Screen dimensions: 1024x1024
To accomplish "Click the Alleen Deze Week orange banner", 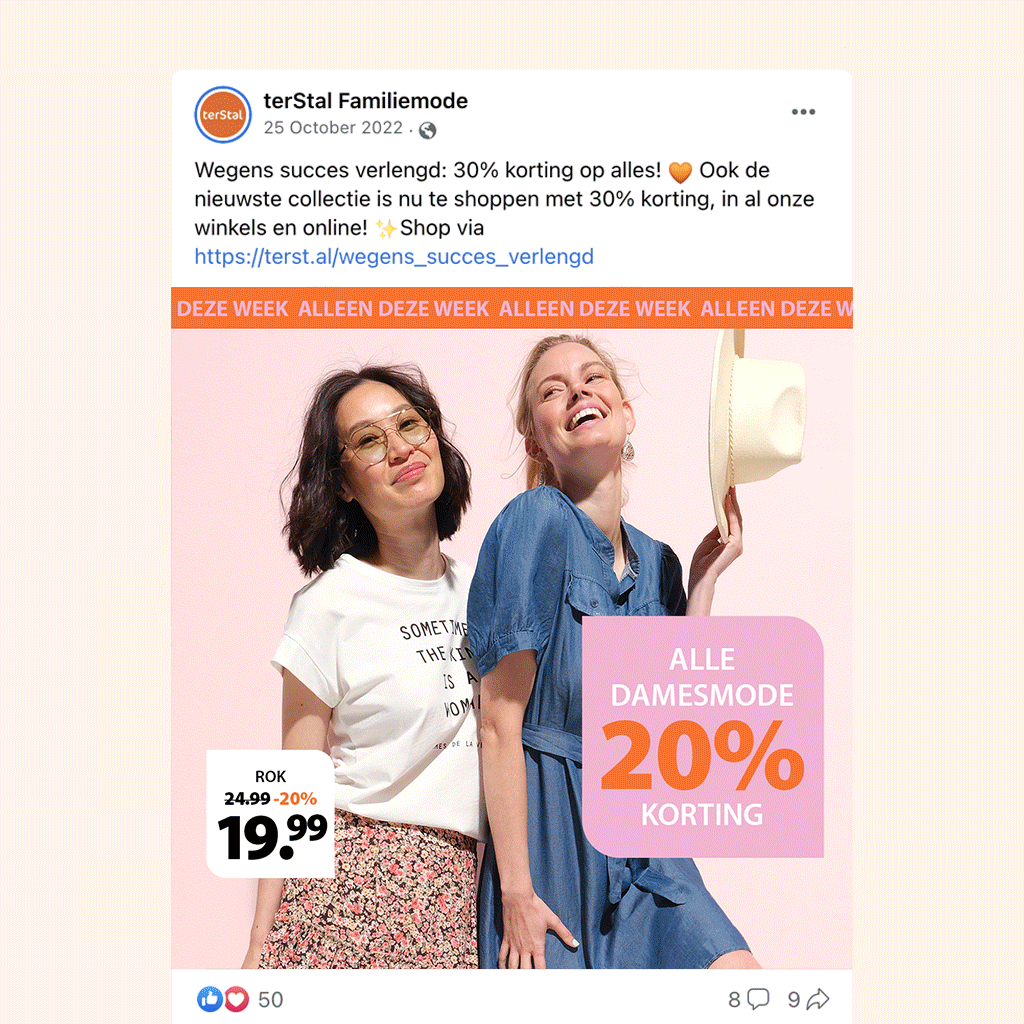I will (512, 308).
